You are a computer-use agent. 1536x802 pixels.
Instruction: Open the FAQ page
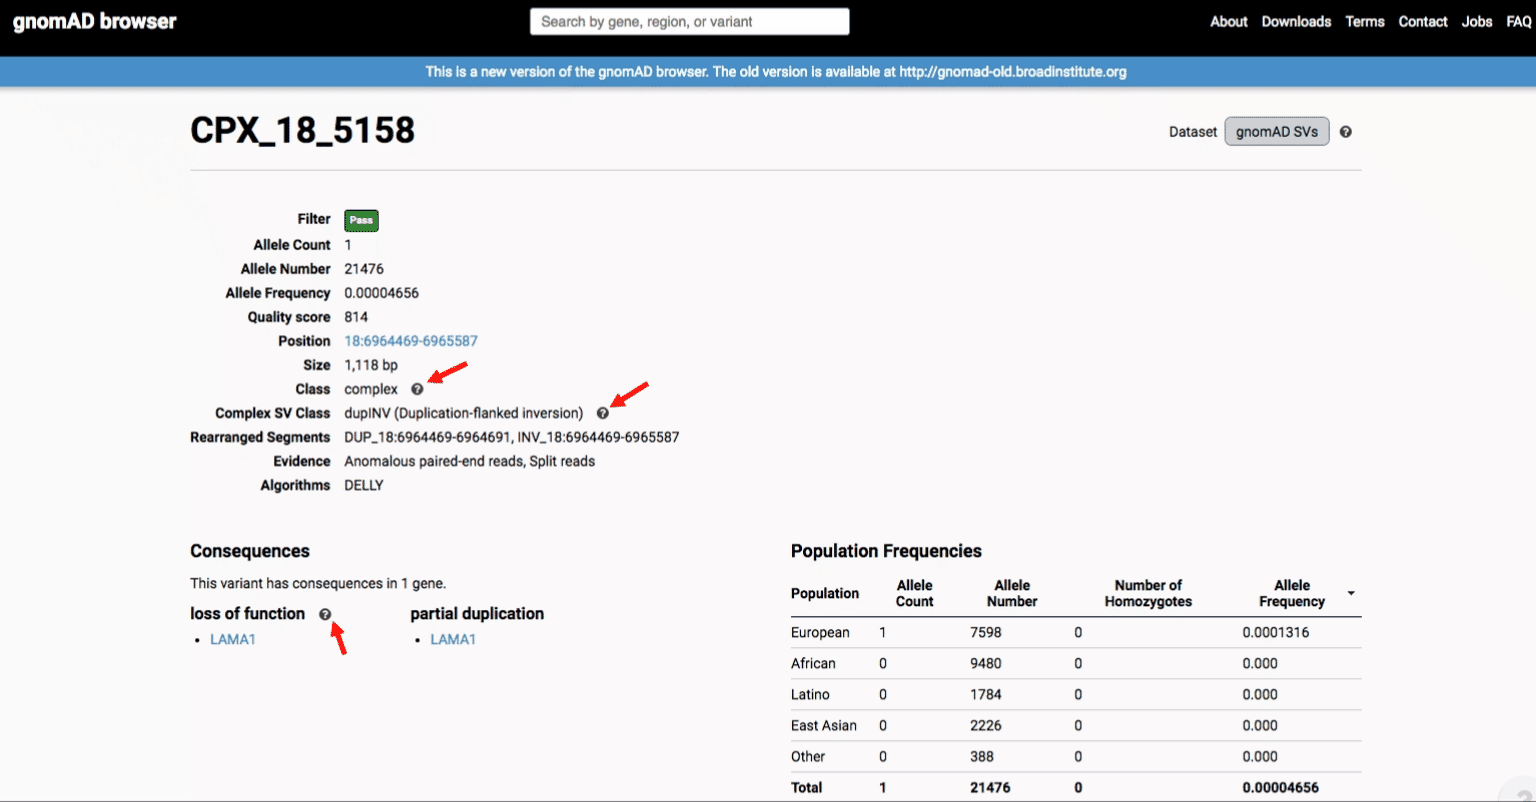pos(1518,21)
